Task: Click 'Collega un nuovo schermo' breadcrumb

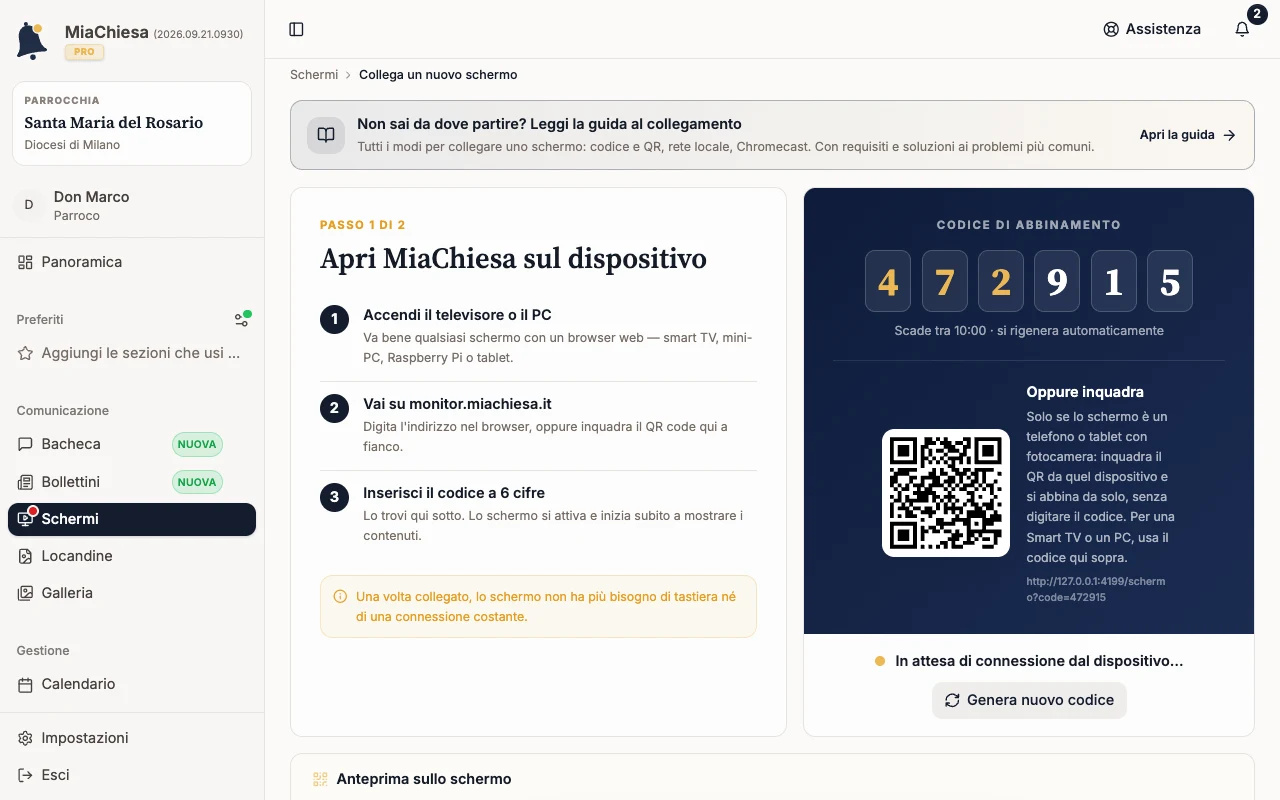Action: [x=438, y=75]
